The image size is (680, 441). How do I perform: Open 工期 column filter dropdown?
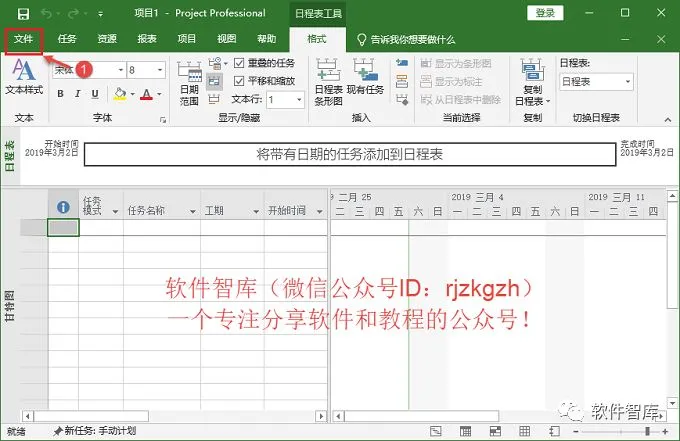(256, 212)
